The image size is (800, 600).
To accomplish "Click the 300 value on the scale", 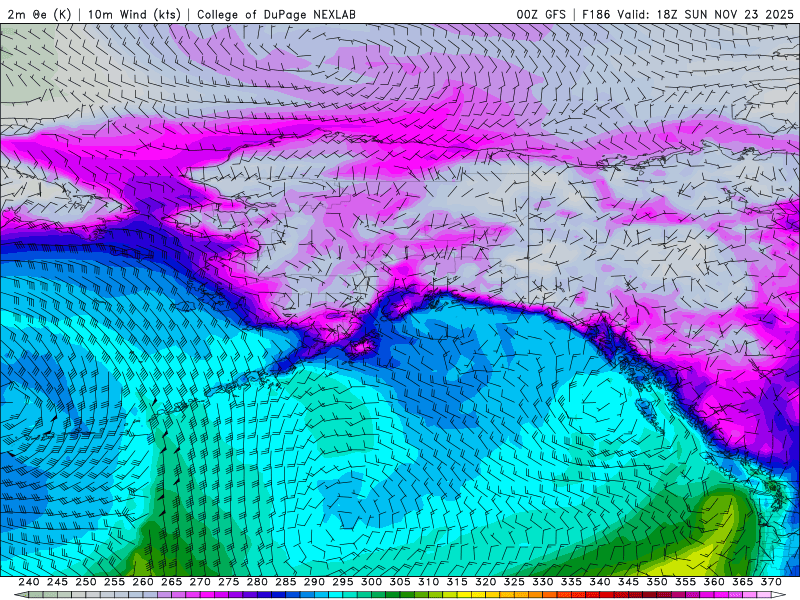I will pyautogui.click(x=371, y=582).
